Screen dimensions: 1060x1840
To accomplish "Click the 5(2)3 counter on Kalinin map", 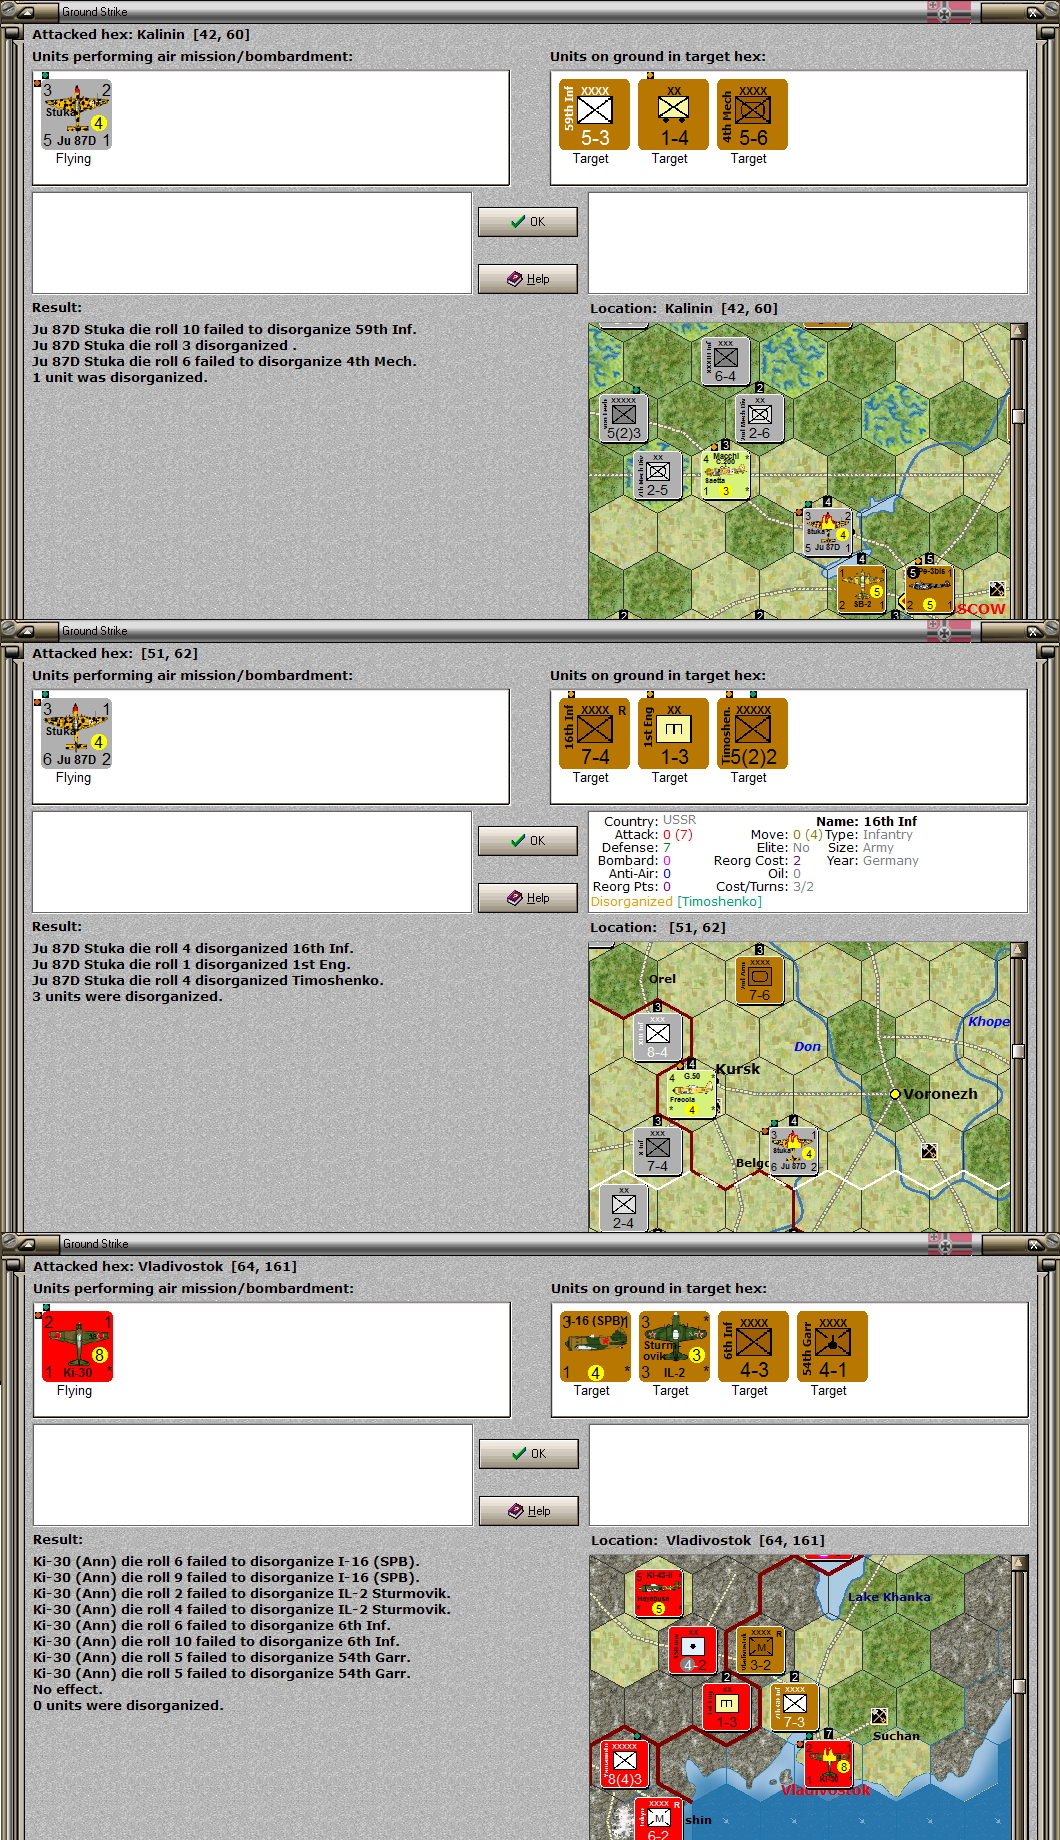I will click(624, 419).
